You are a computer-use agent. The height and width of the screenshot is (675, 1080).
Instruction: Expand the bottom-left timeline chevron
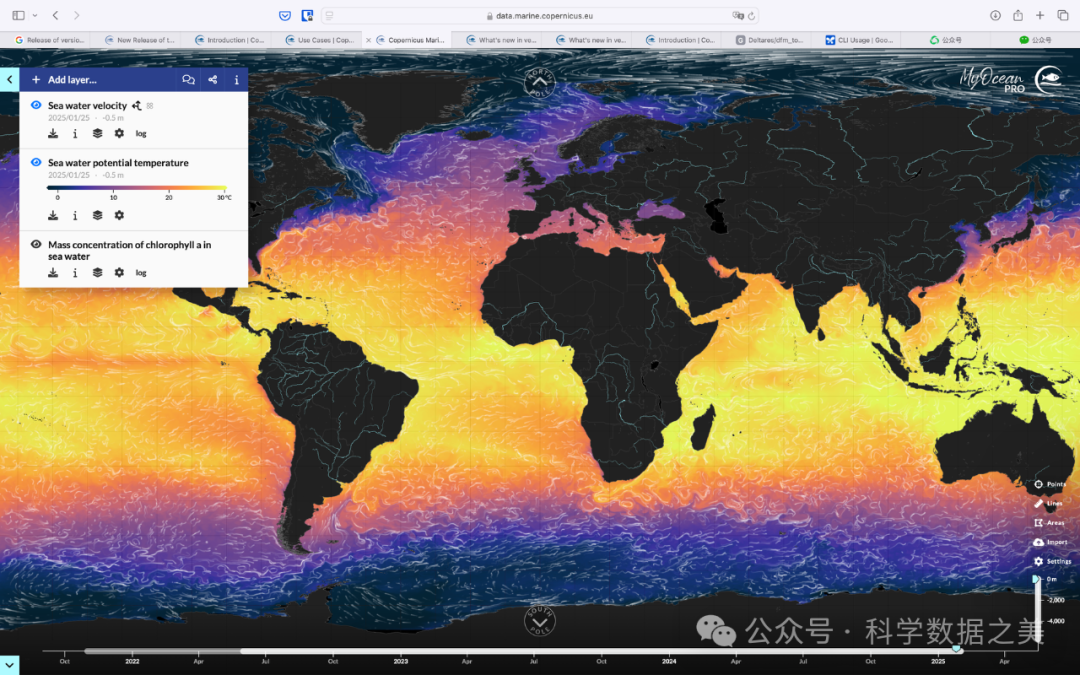pyautogui.click(x=9, y=664)
